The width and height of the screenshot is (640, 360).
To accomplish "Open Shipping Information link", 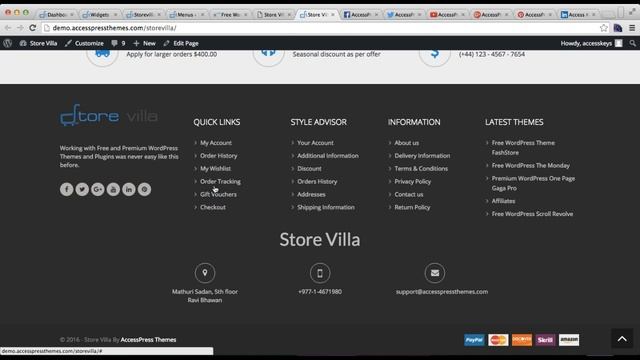I will pos(326,207).
